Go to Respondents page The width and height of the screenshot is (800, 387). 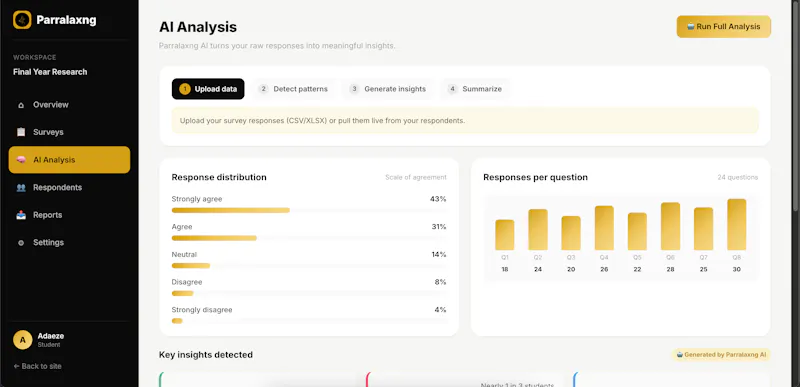[x=69, y=188]
